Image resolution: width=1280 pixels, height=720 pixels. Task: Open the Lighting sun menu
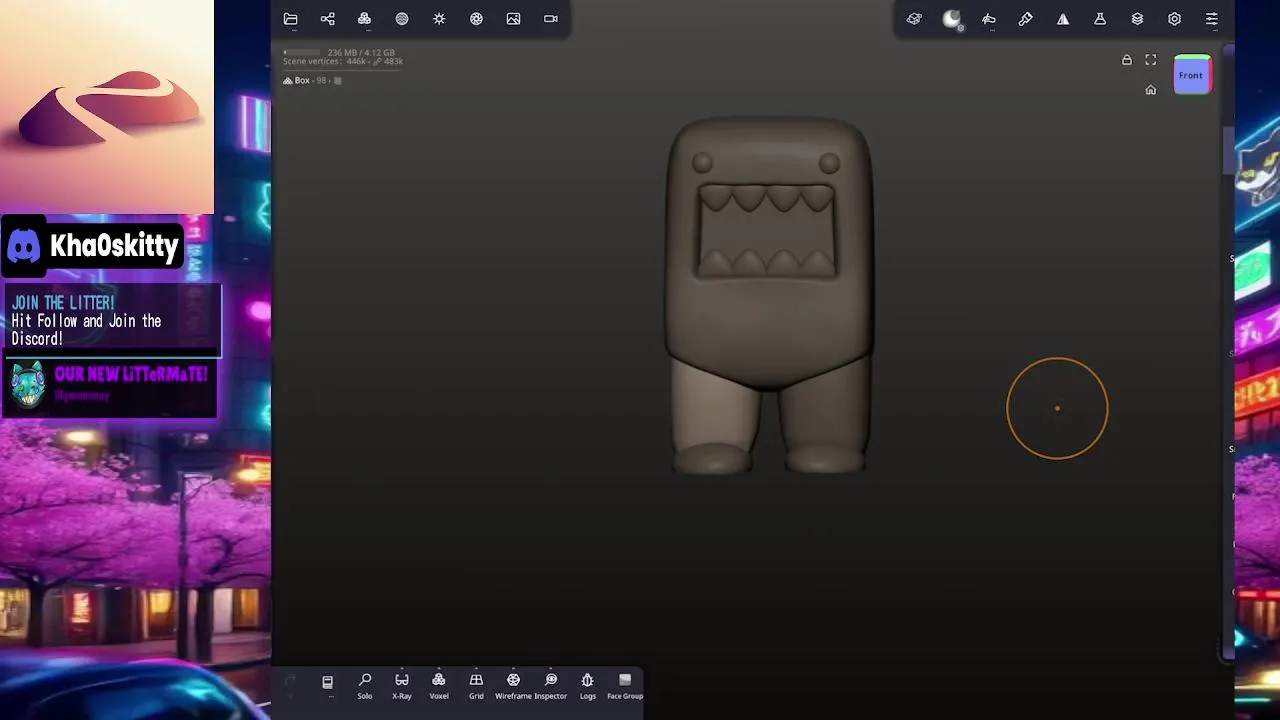439,19
